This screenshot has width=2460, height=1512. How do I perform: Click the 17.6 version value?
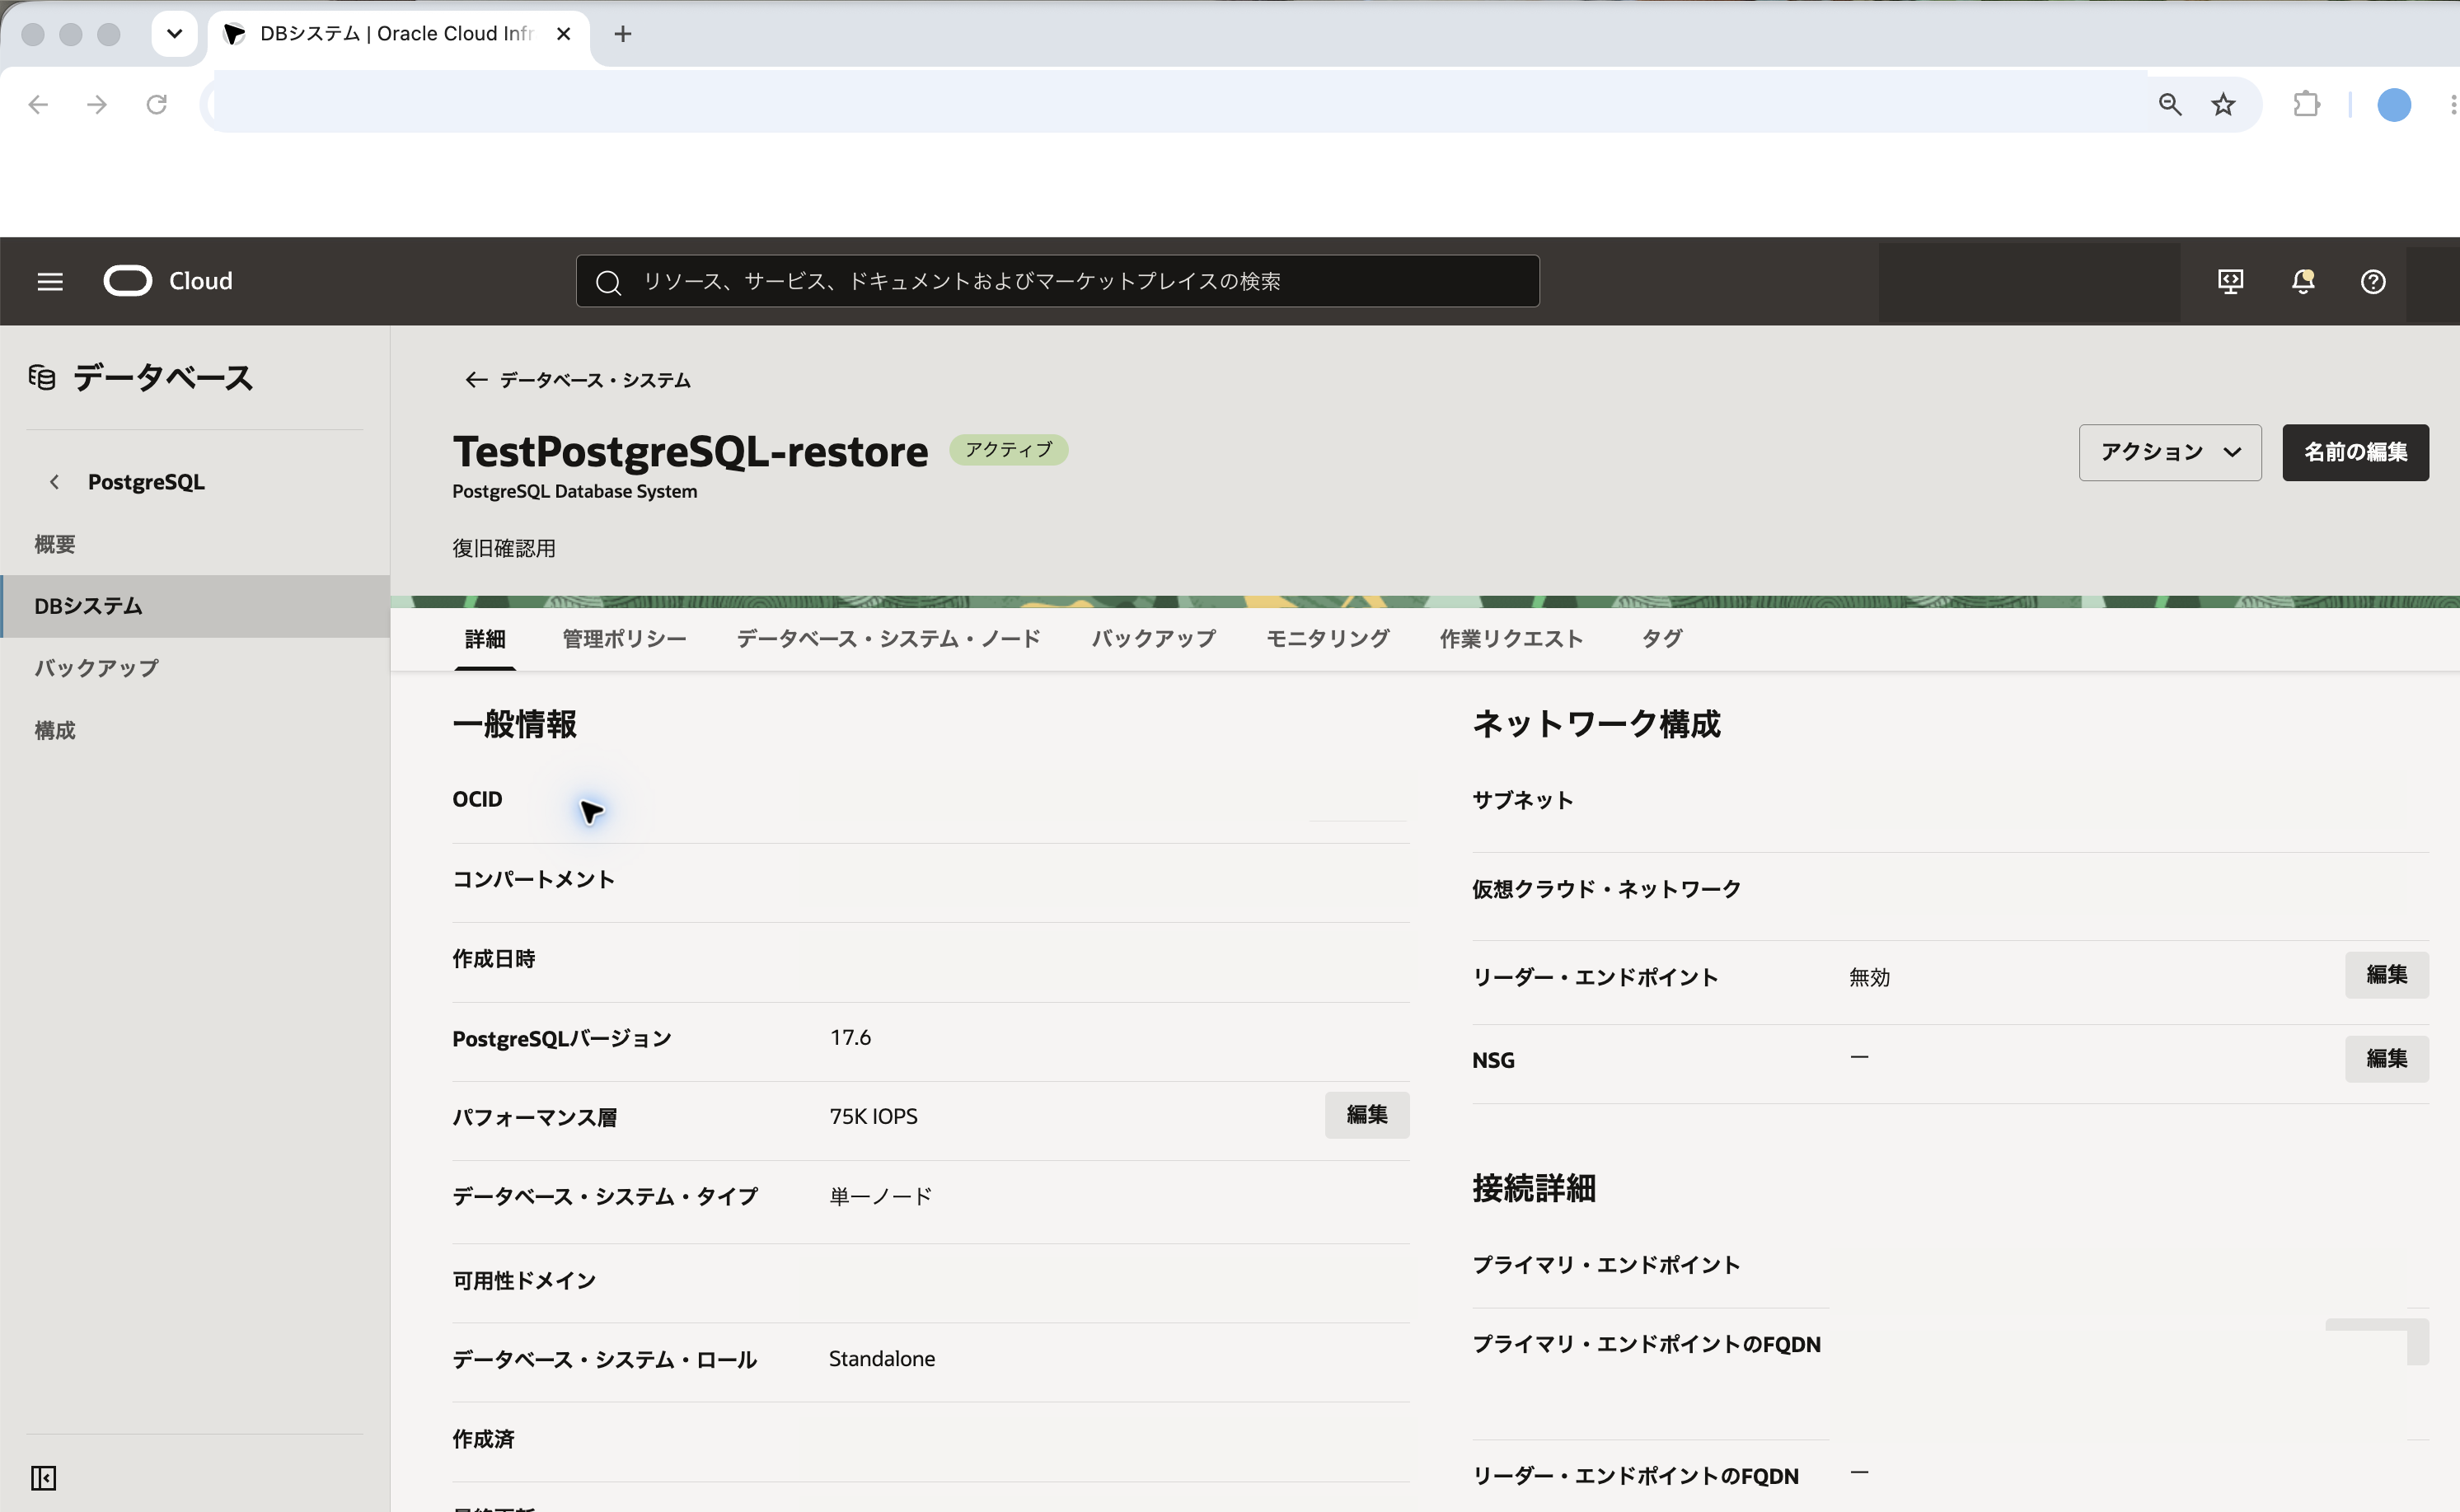click(850, 1037)
